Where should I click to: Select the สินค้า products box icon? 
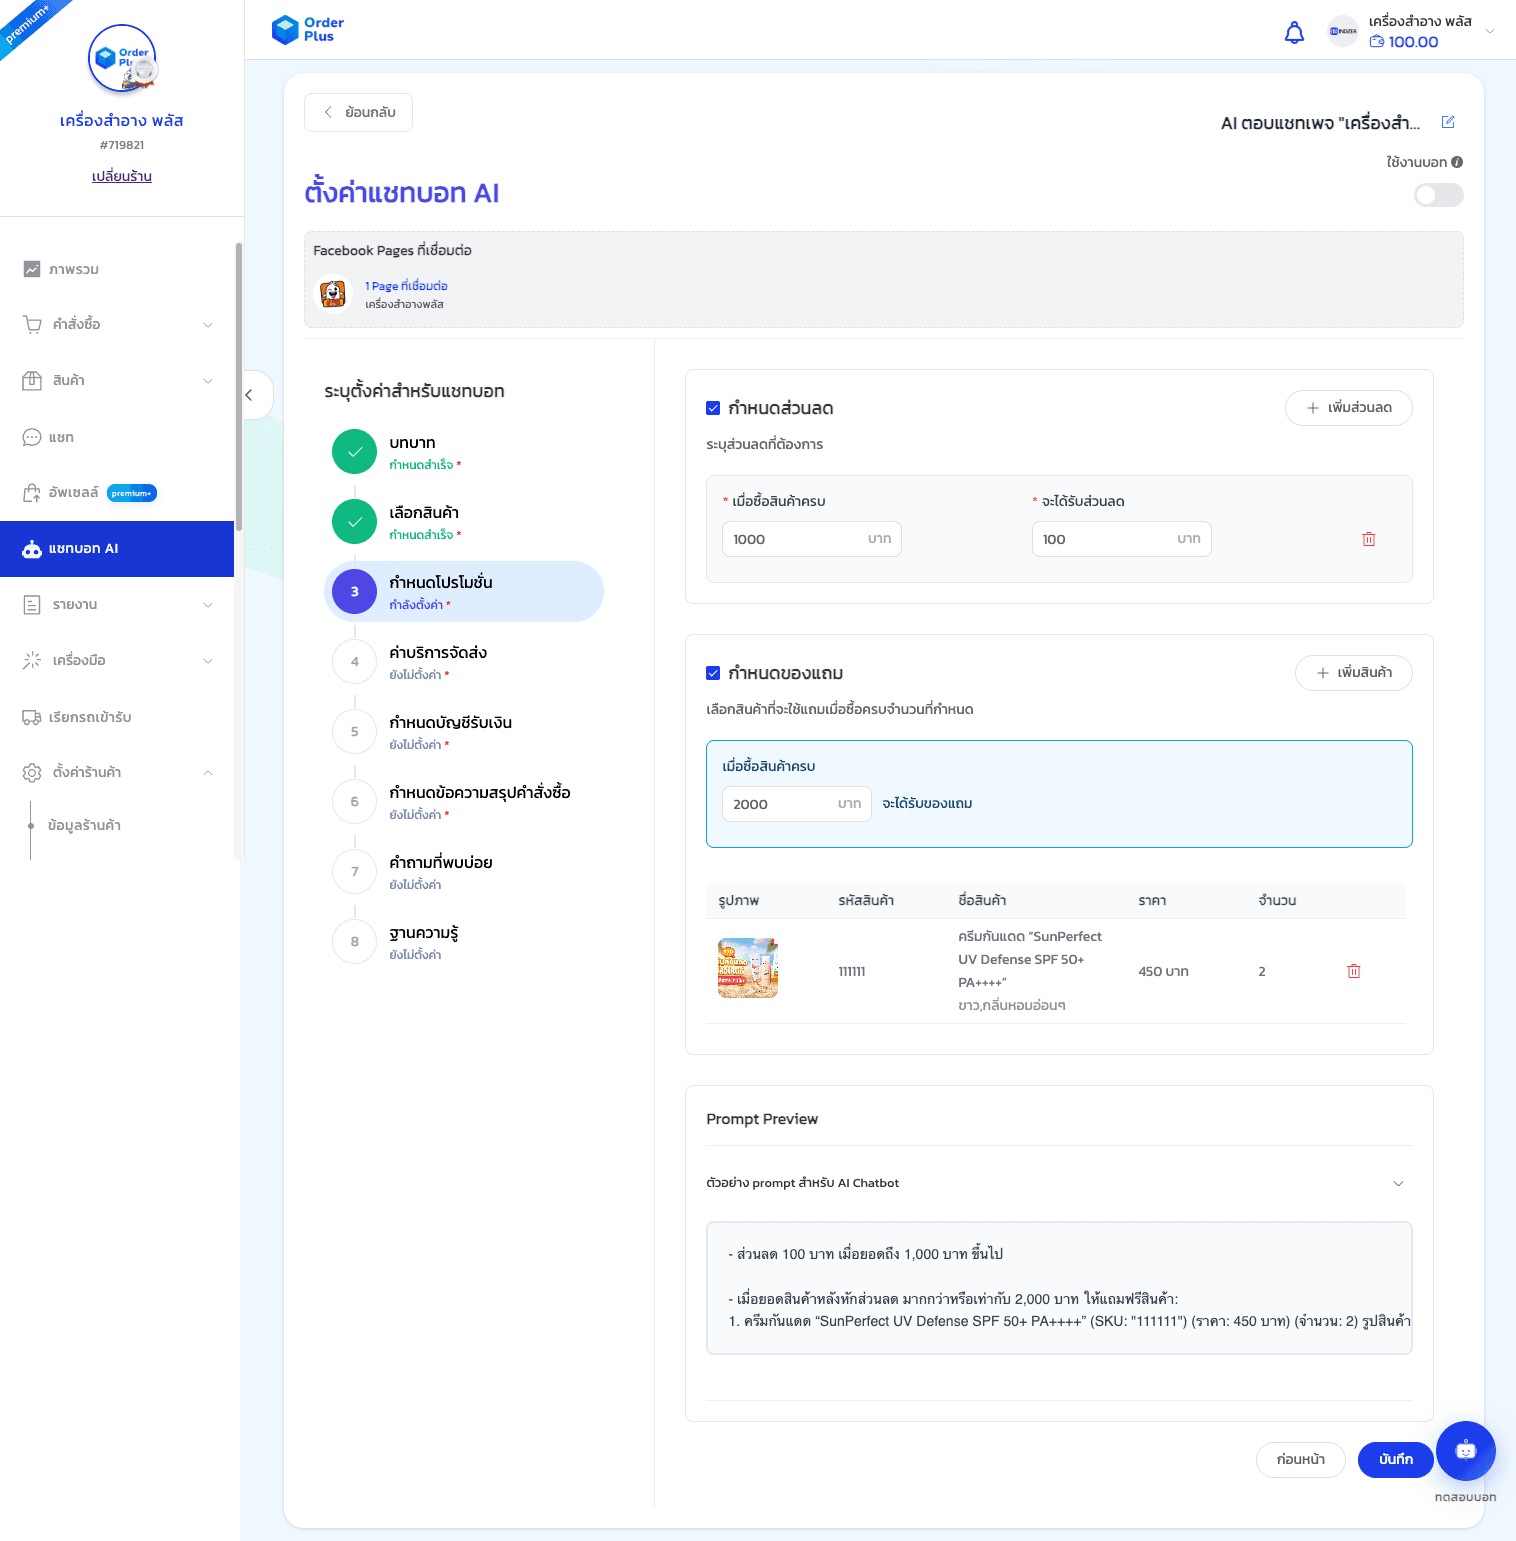31,380
